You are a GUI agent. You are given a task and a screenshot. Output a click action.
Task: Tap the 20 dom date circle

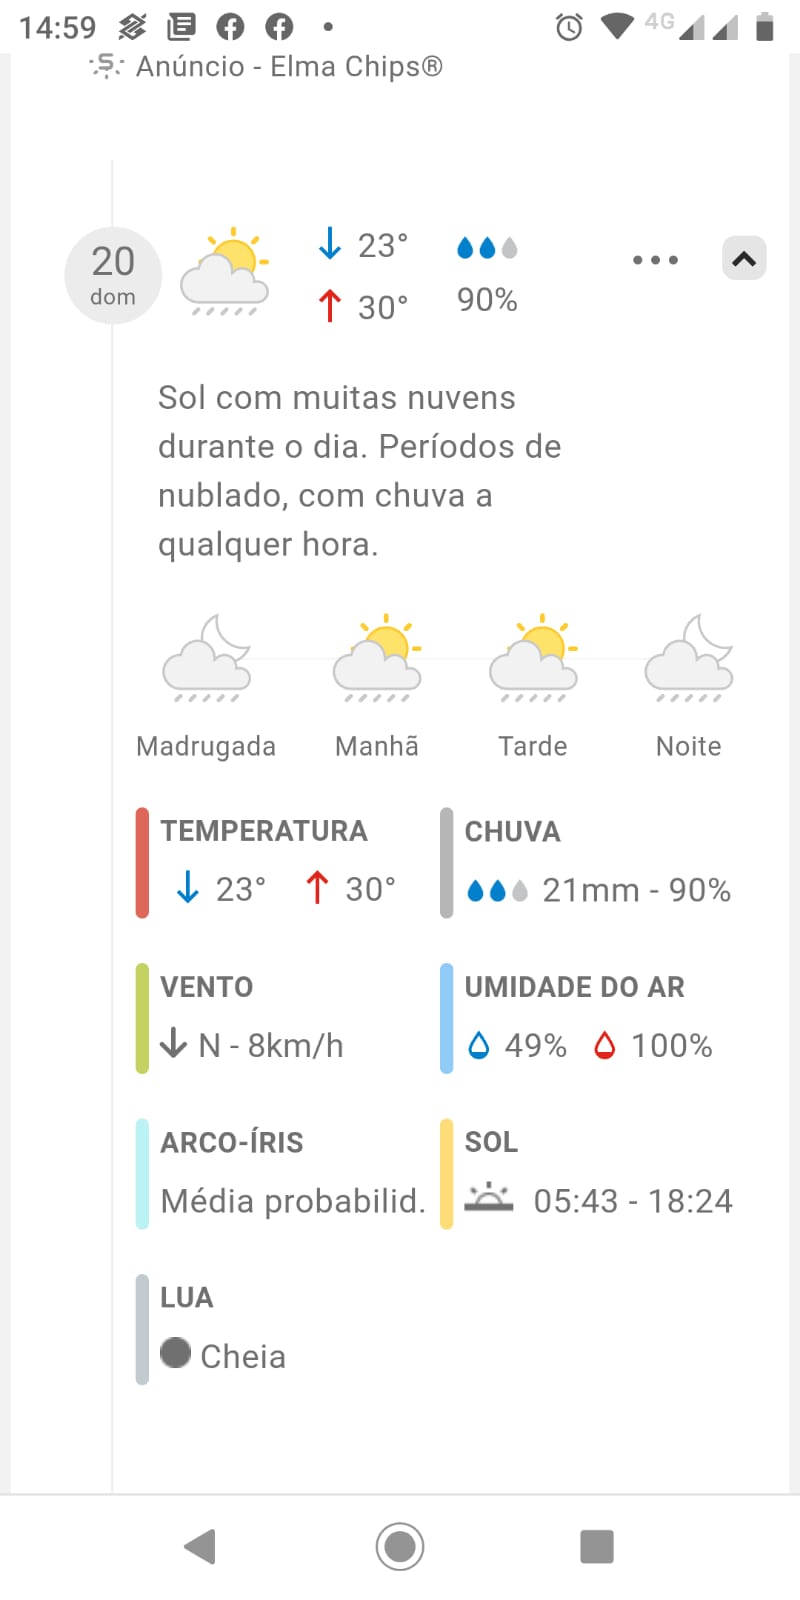113,275
